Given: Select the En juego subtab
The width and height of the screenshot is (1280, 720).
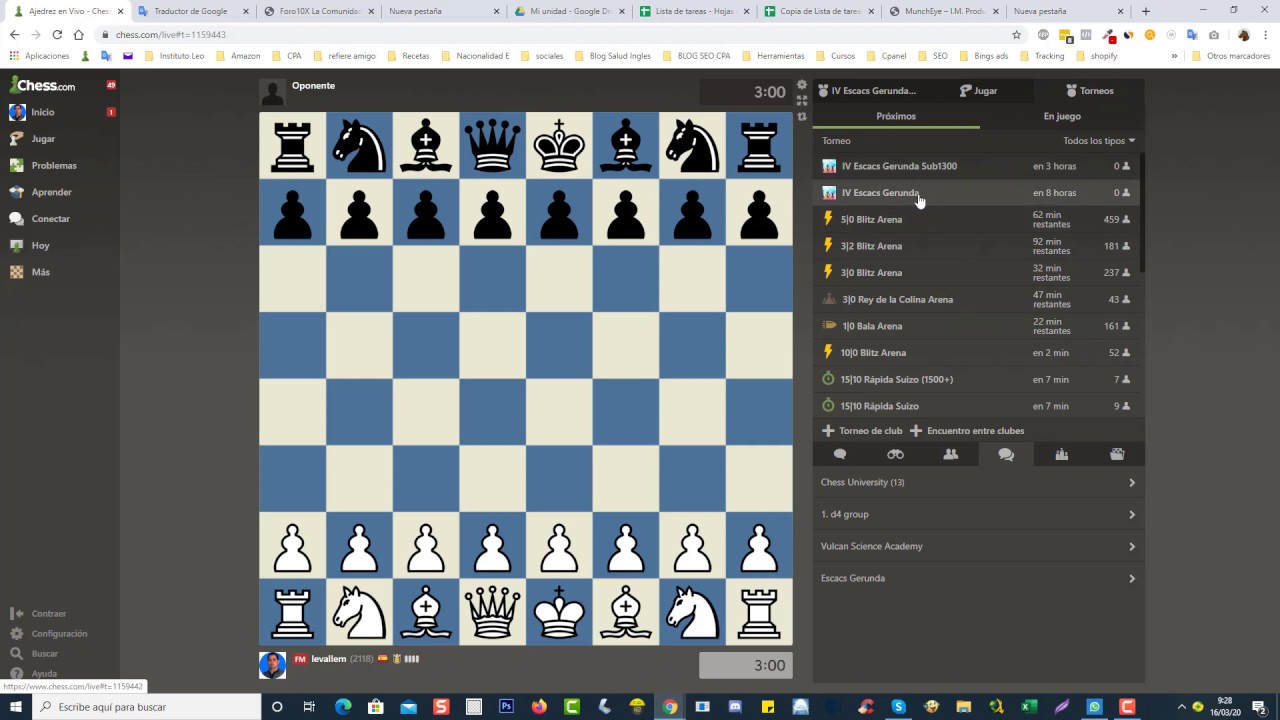Looking at the screenshot, I should coord(1062,116).
